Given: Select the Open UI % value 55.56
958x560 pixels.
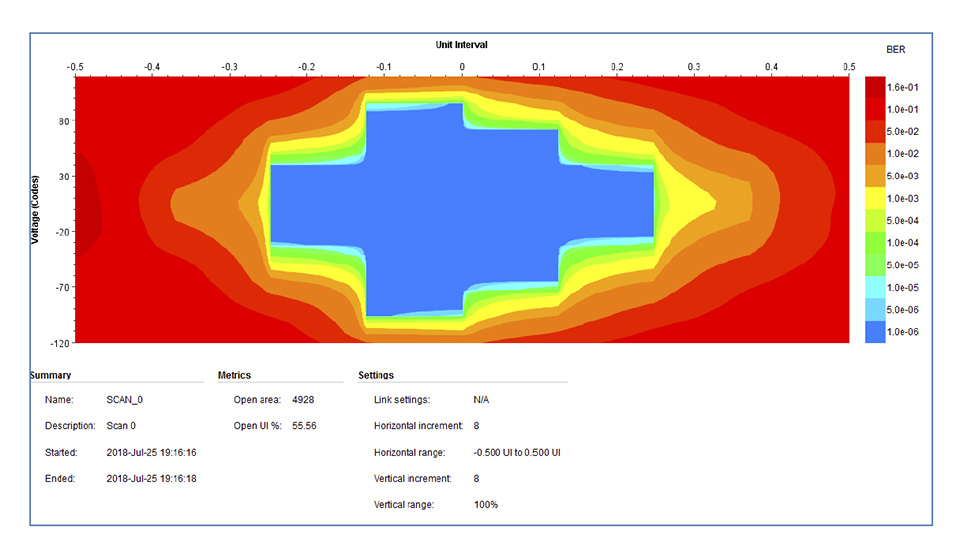Looking at the screenshot, I should coord(304,426).
